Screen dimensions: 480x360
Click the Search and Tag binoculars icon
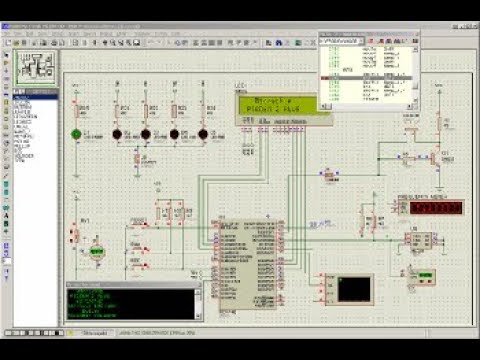coord(279,43)
